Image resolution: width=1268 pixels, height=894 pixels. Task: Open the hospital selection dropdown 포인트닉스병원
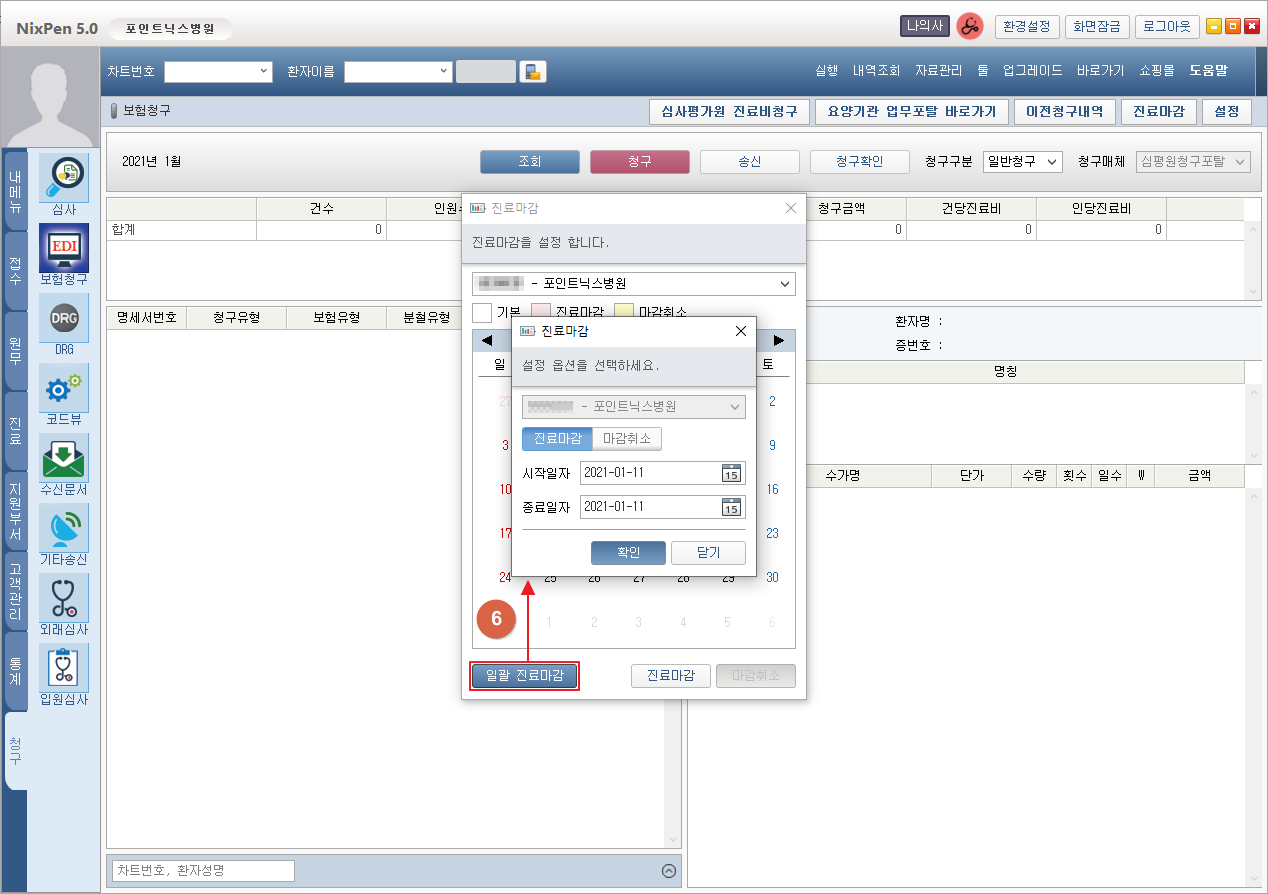click(633, 284)
